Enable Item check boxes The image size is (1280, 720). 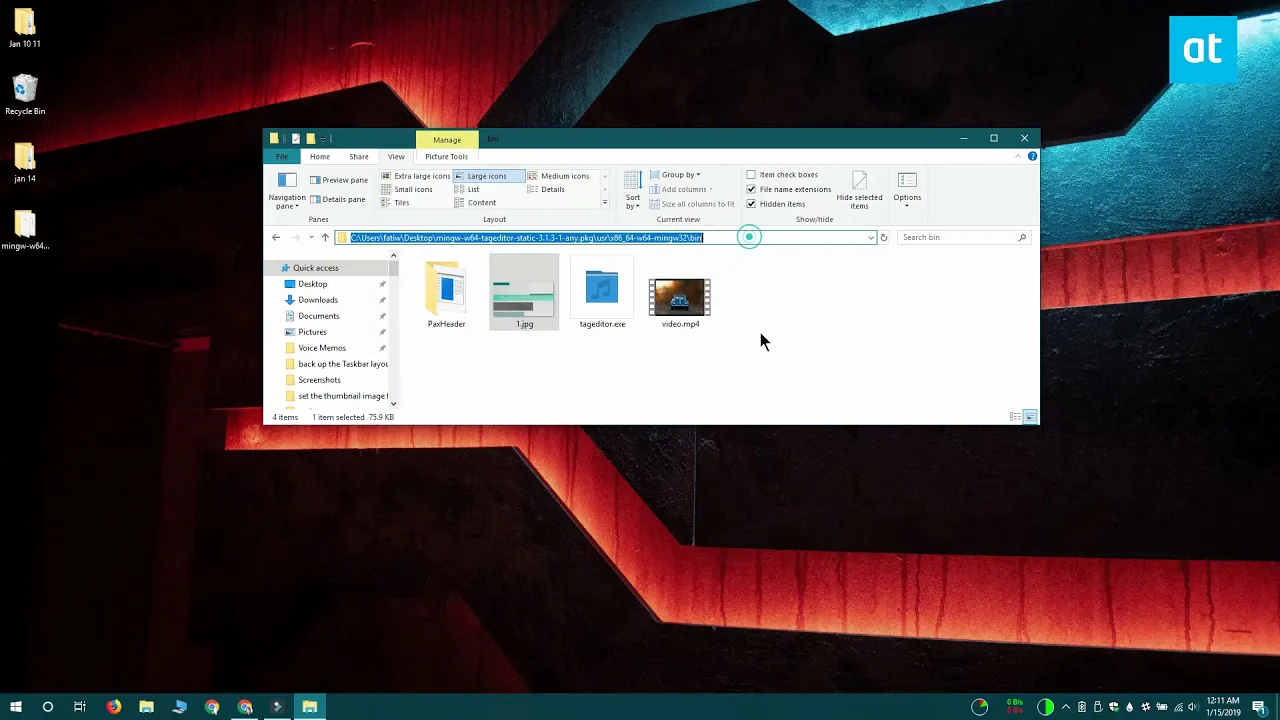pyautogui.click(x=751, y=175)
